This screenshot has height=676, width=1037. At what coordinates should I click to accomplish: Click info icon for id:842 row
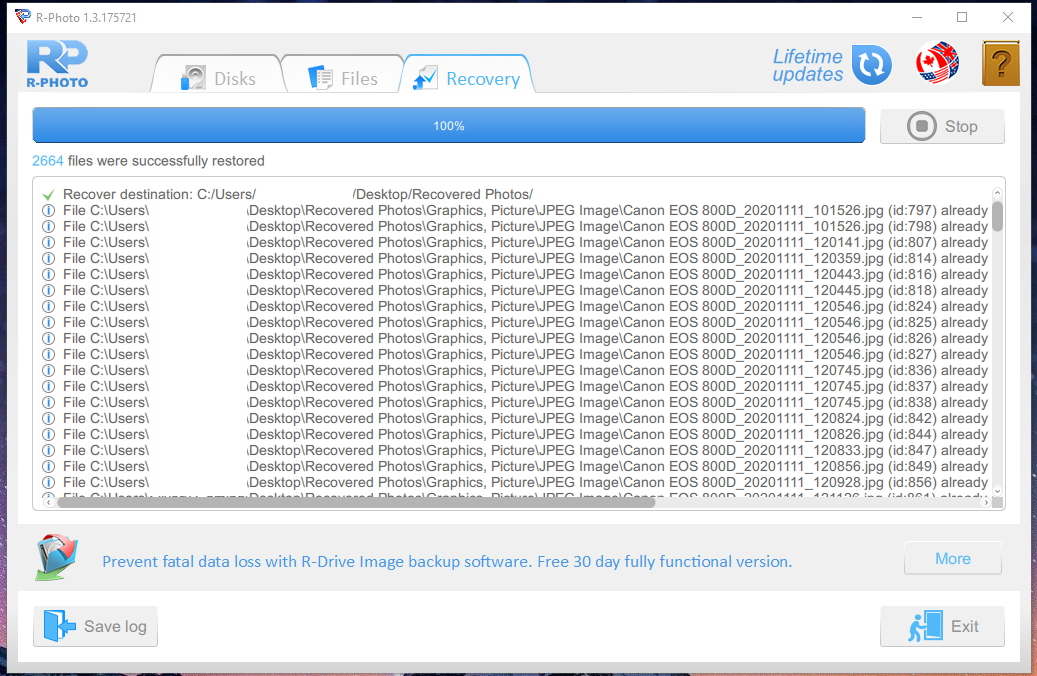tap(48, 419)
